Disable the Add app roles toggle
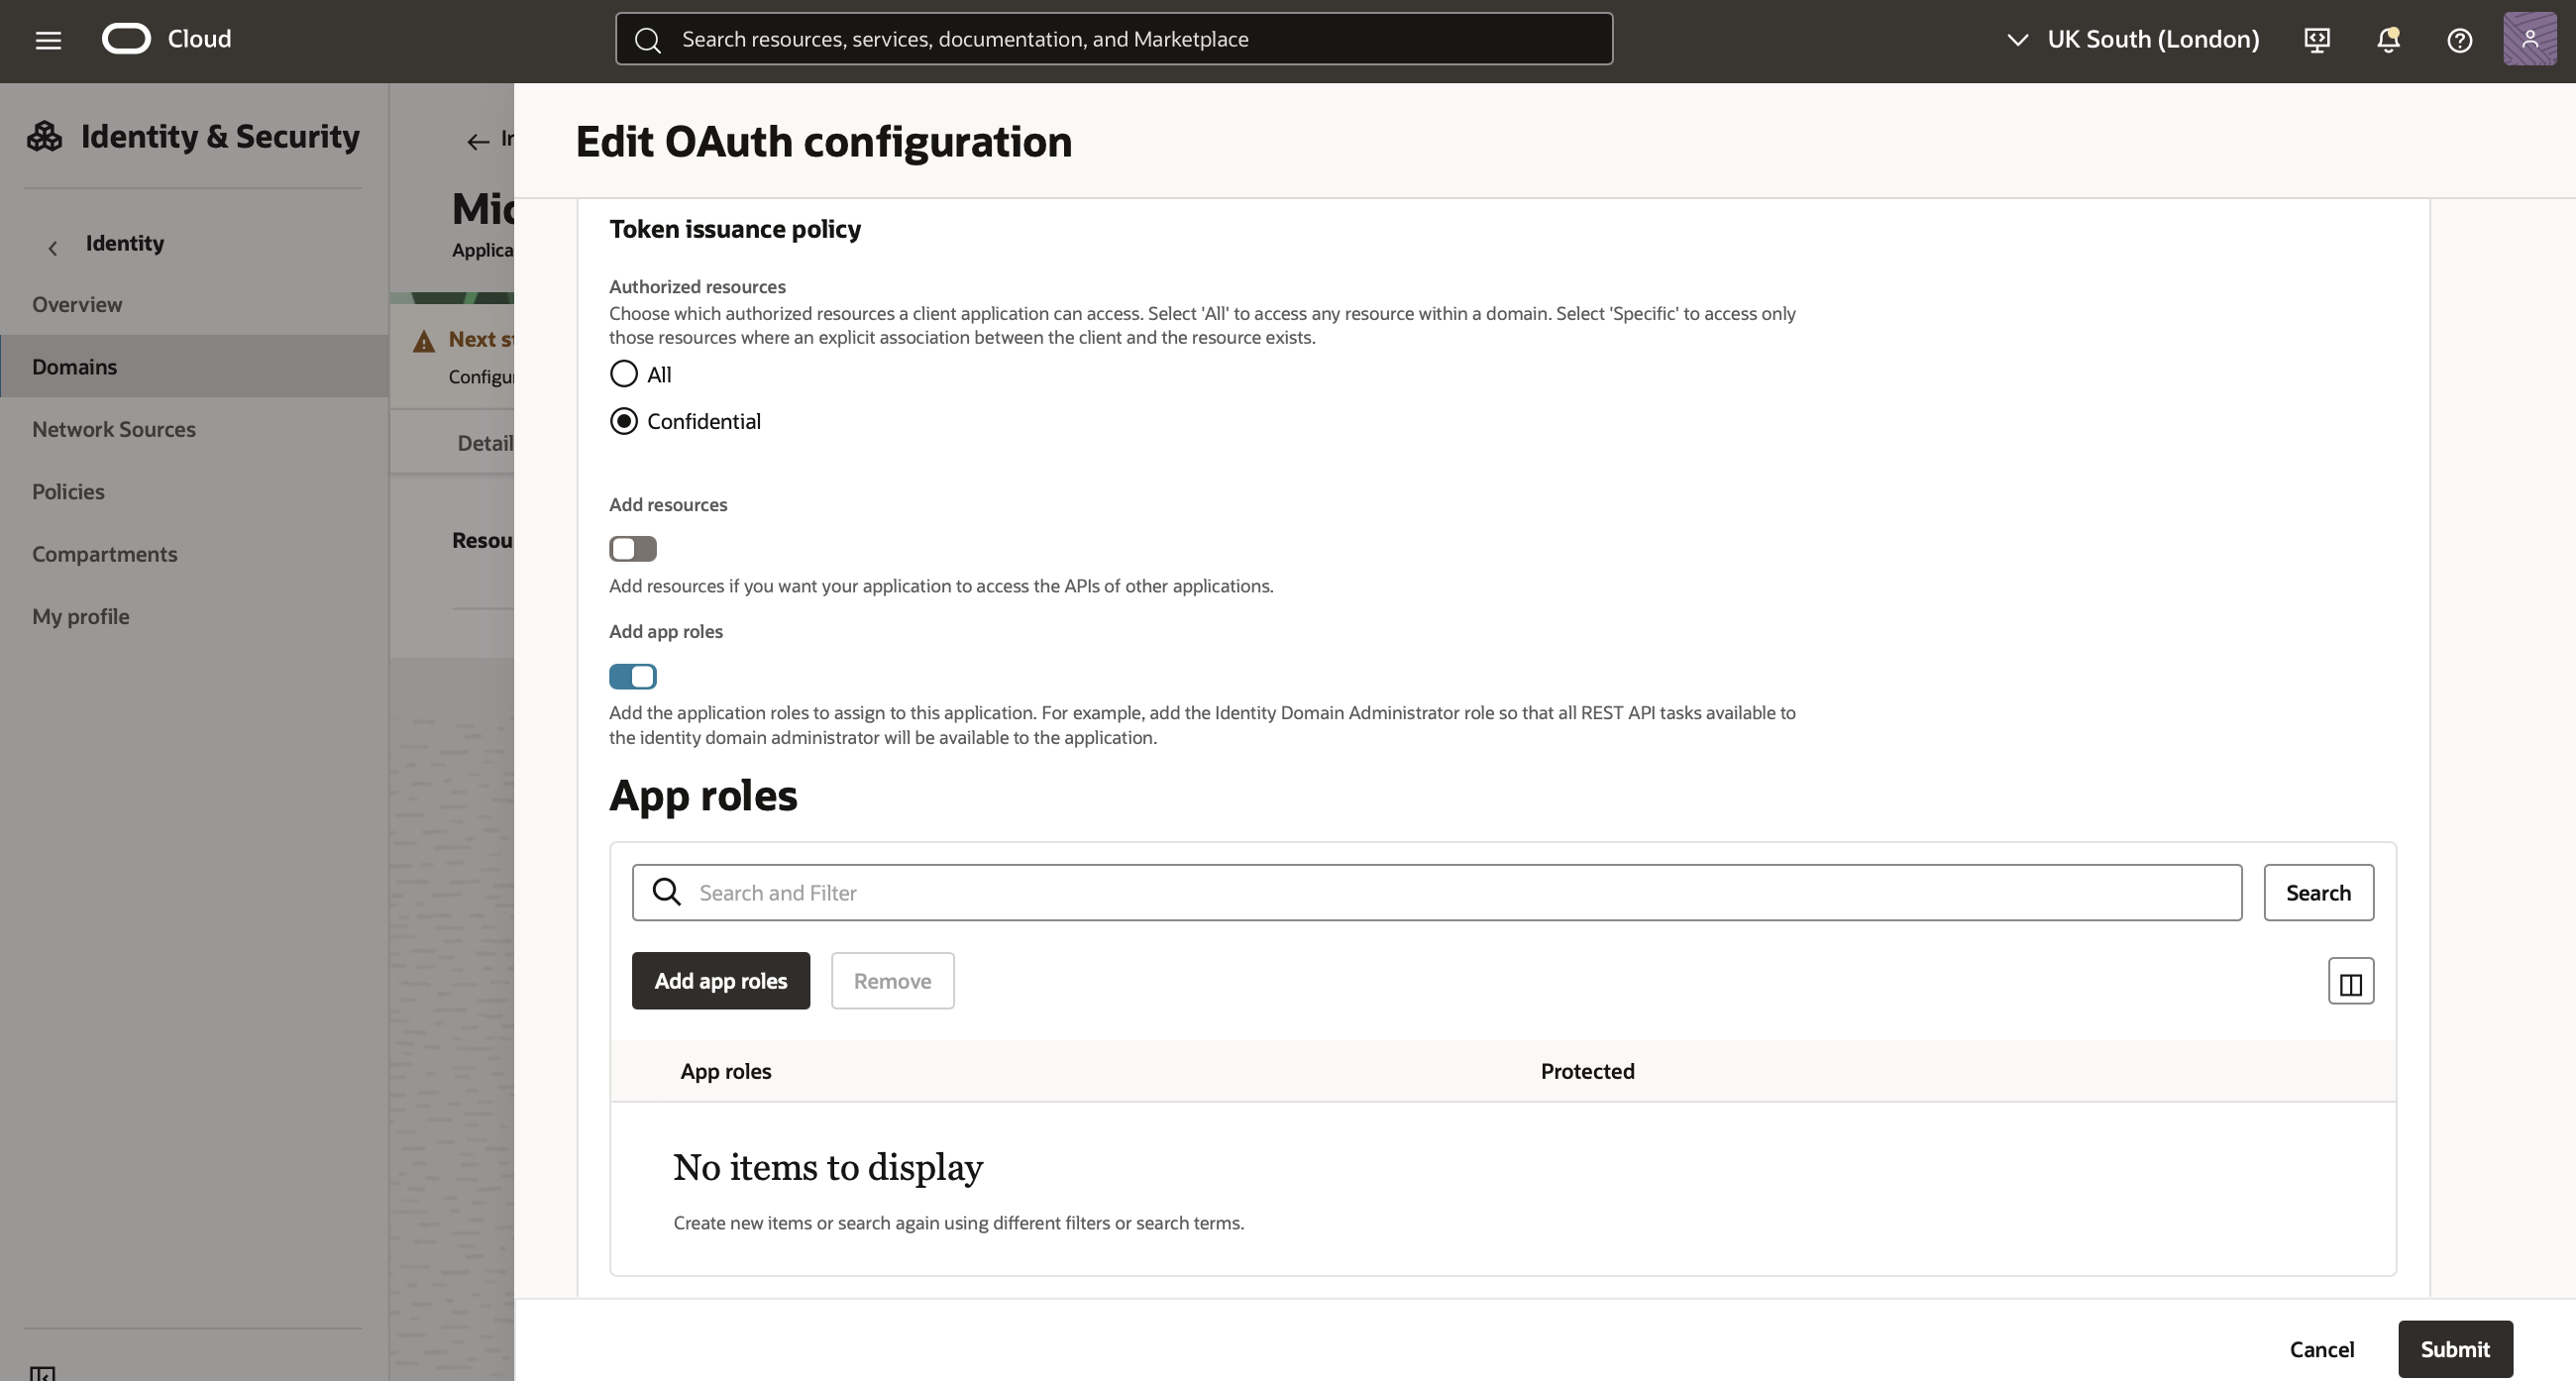Screen dimensions: 2576x1381 point(633,676)
